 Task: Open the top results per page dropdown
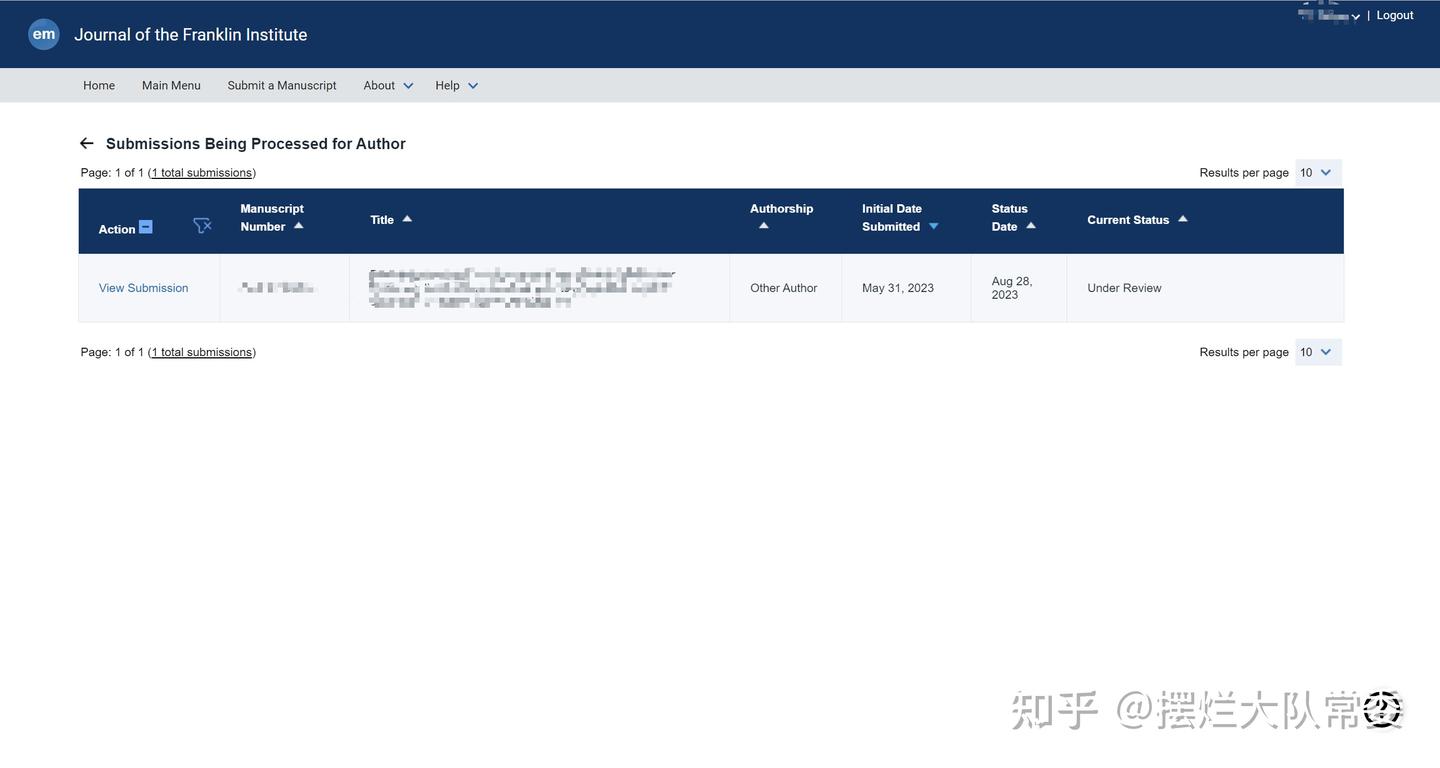[1316, 171]
